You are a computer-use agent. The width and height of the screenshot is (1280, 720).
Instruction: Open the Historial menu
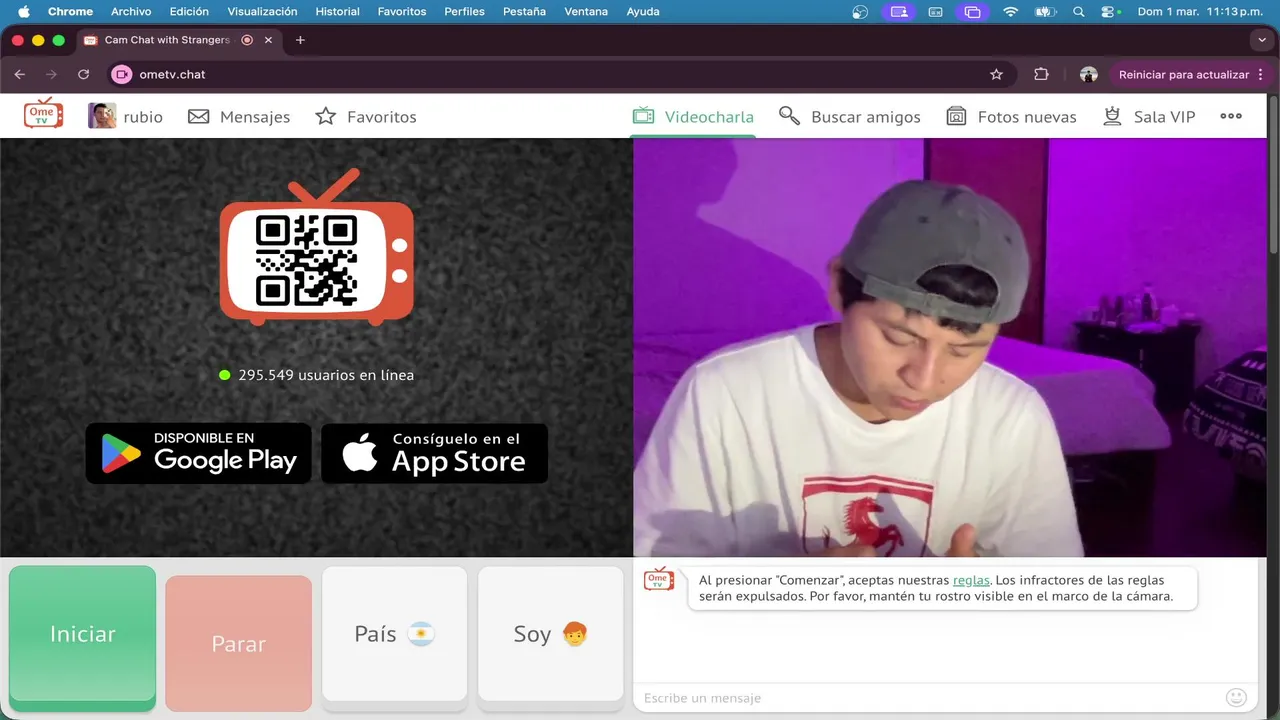337,12
